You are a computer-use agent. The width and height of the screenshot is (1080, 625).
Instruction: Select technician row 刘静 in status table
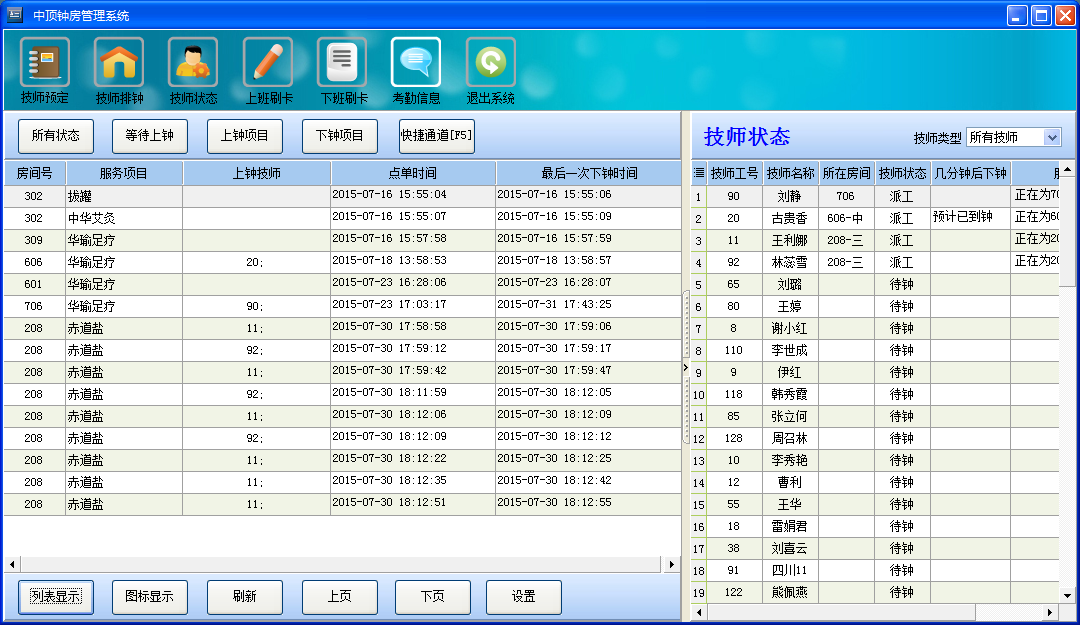tap(789, 196)
